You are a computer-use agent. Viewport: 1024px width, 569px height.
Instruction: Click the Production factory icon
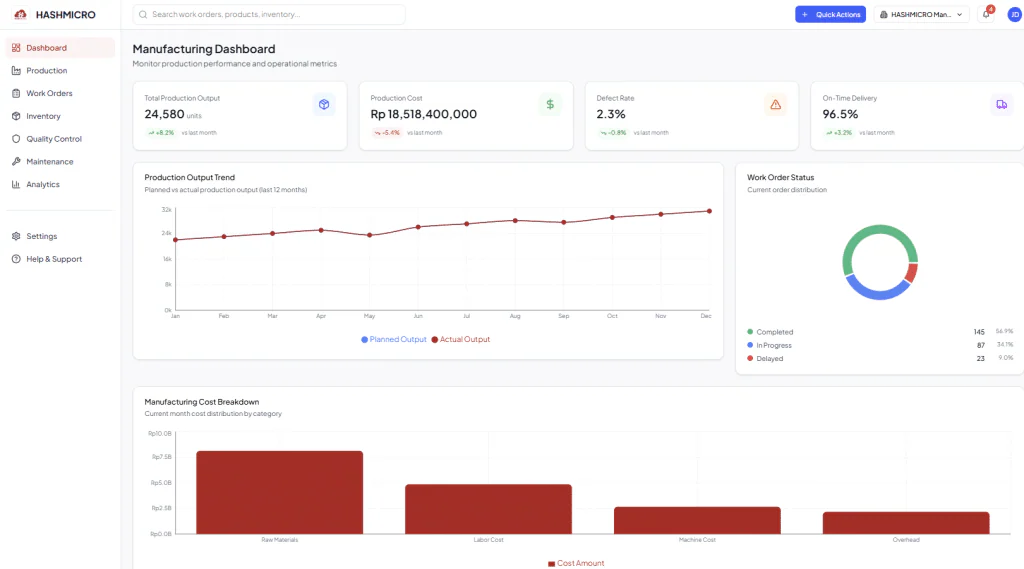click(x=16, y=71)
